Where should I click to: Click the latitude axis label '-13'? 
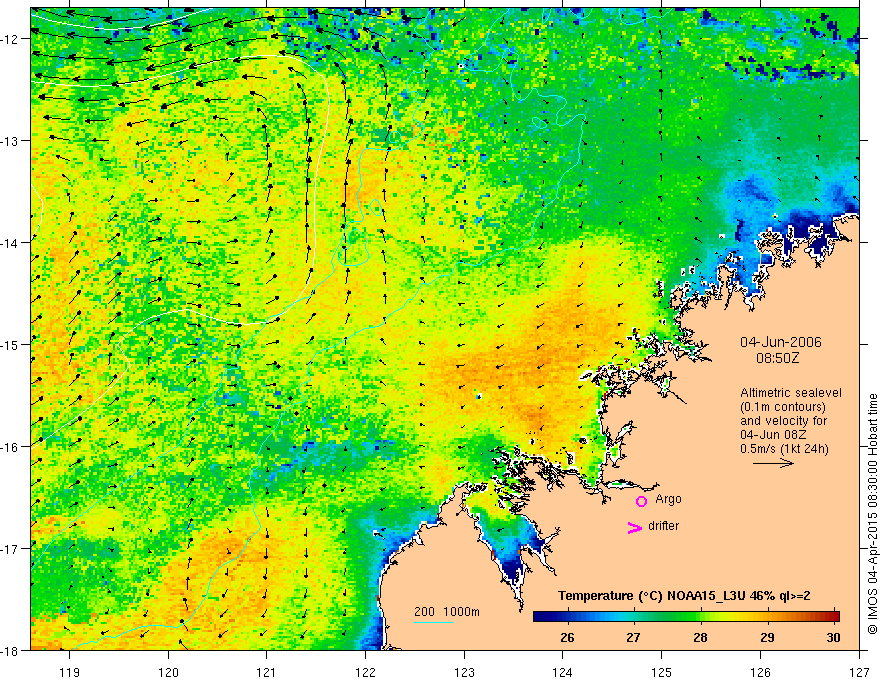click(x=11, y=141)
